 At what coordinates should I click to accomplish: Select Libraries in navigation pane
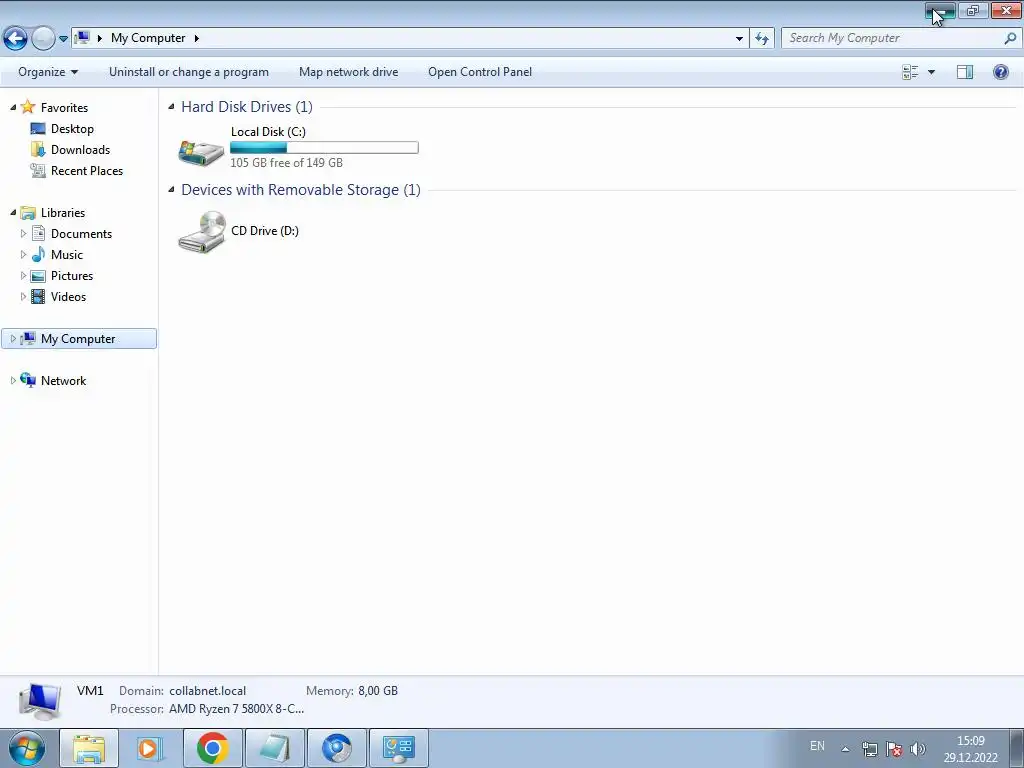point(63,213)
